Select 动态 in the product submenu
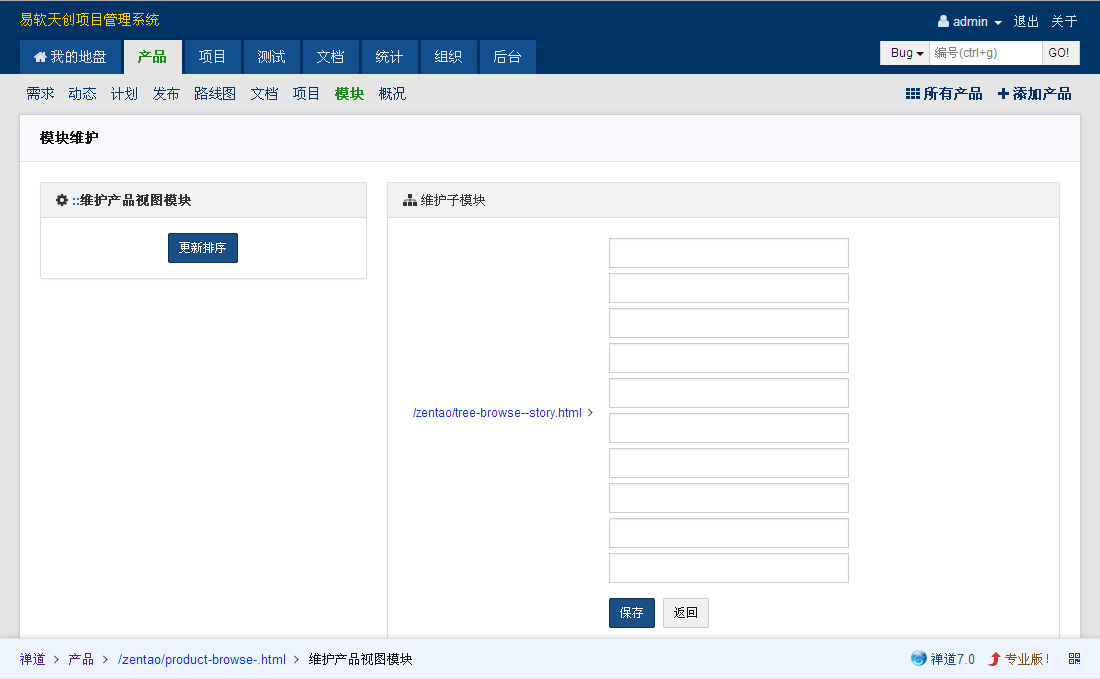The height and width of the screenshot is (679, 1100). 82,93
